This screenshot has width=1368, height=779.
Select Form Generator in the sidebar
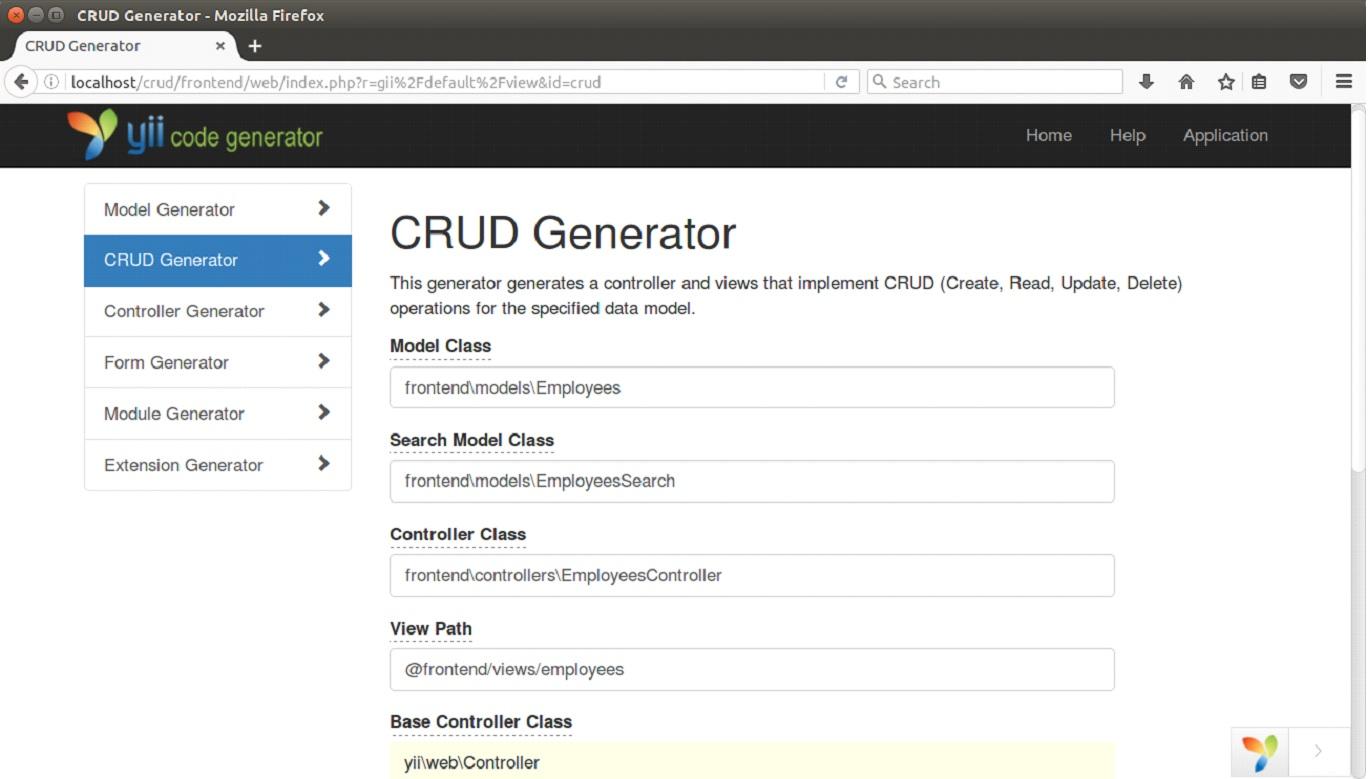pos(218,363)
